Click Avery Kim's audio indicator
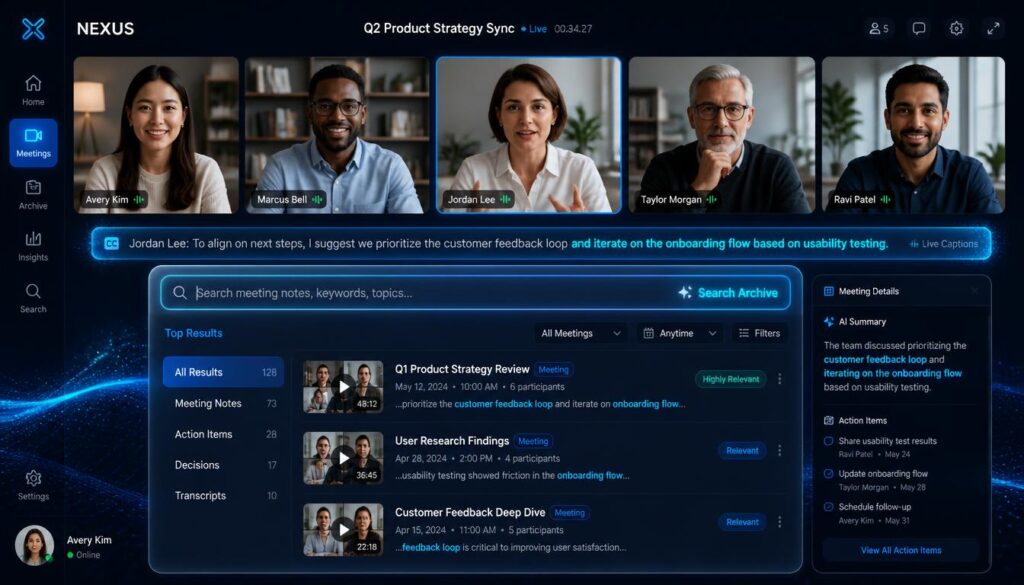The image size is (1024, 585). pos(138,200)
